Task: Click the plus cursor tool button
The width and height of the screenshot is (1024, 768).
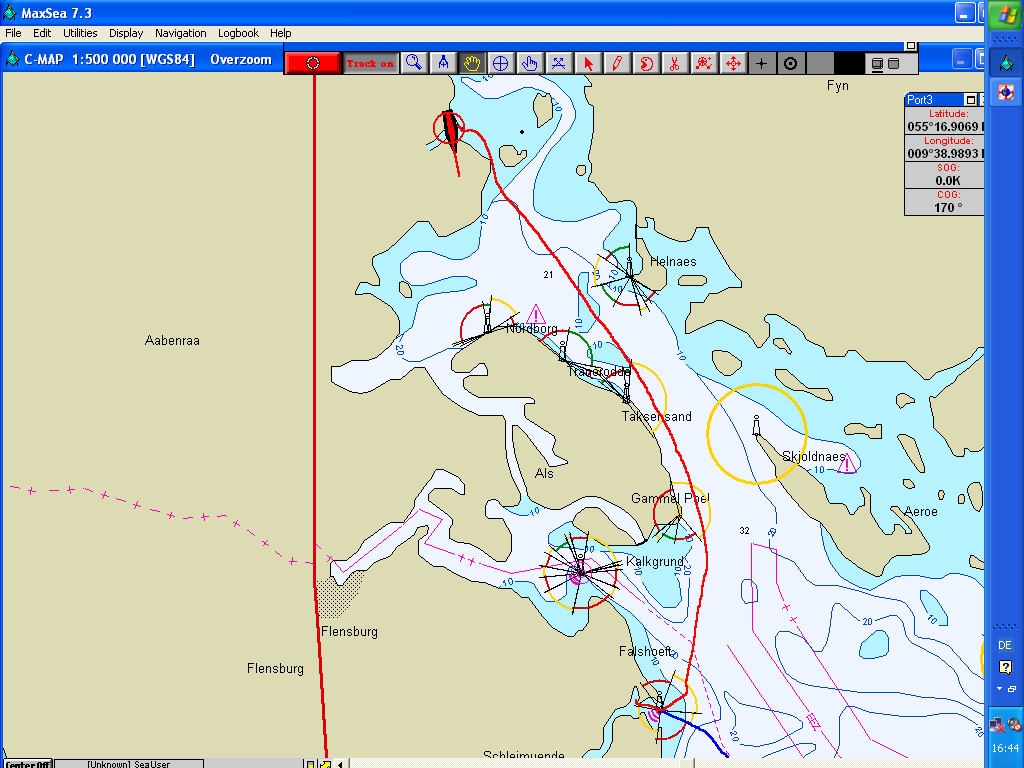Action: pos(761,63)
